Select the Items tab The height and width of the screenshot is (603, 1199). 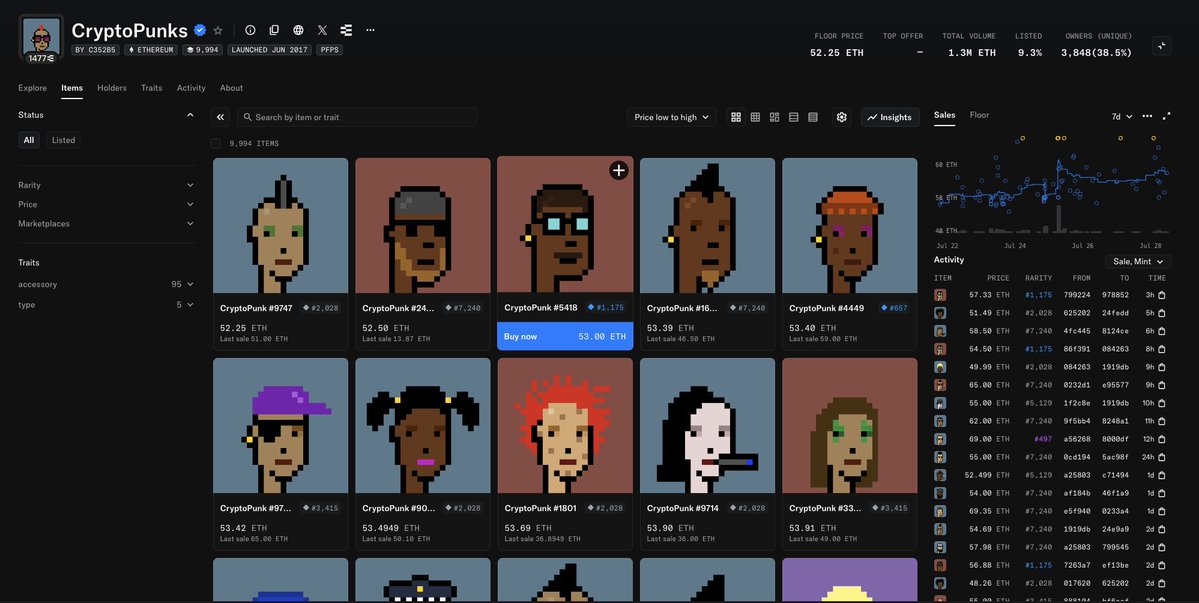(72, 88)
